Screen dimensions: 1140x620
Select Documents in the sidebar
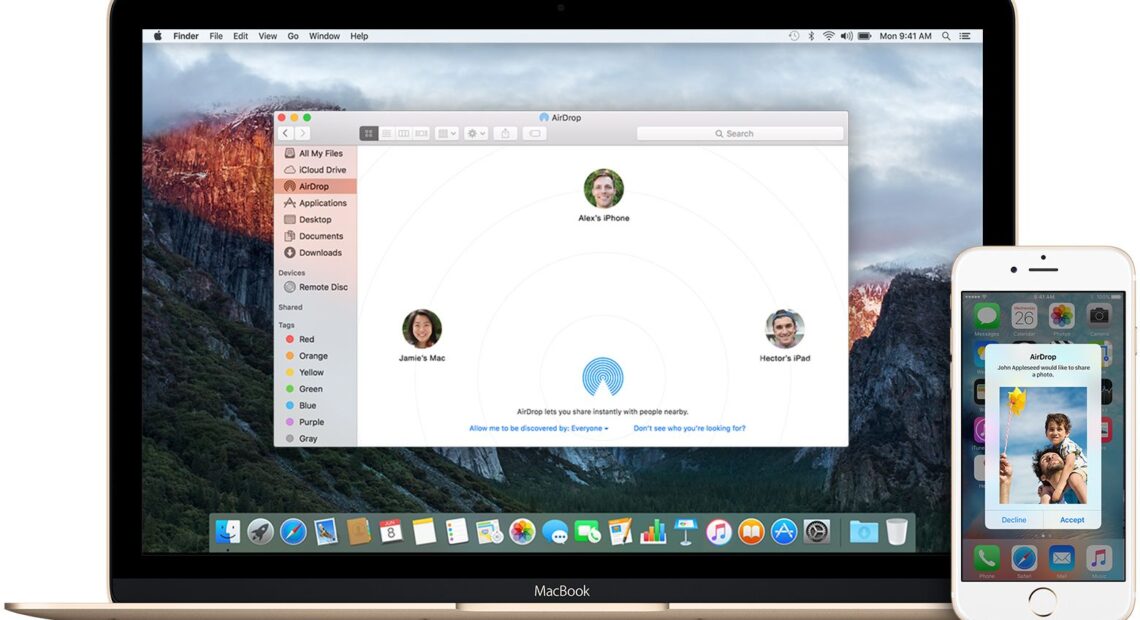pos(316,236)
